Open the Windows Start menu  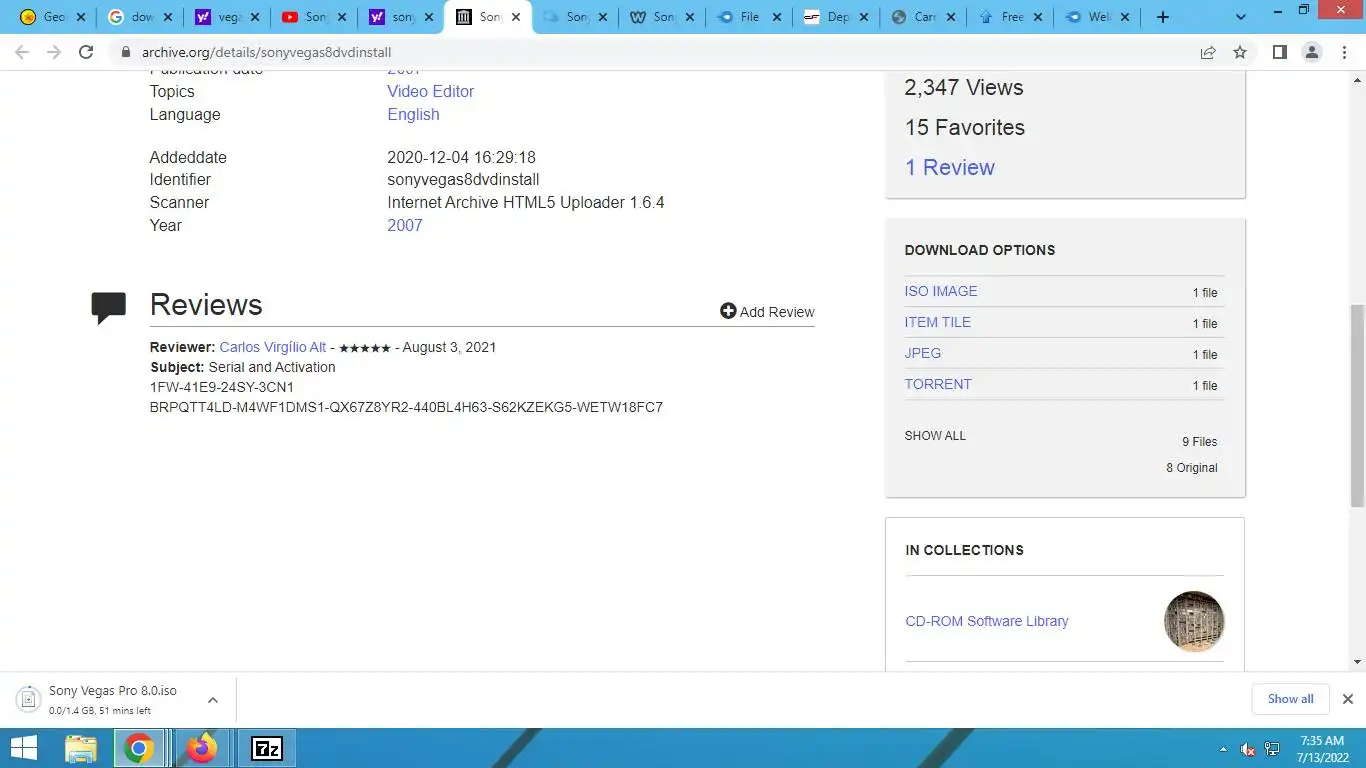tap(23, 748)
